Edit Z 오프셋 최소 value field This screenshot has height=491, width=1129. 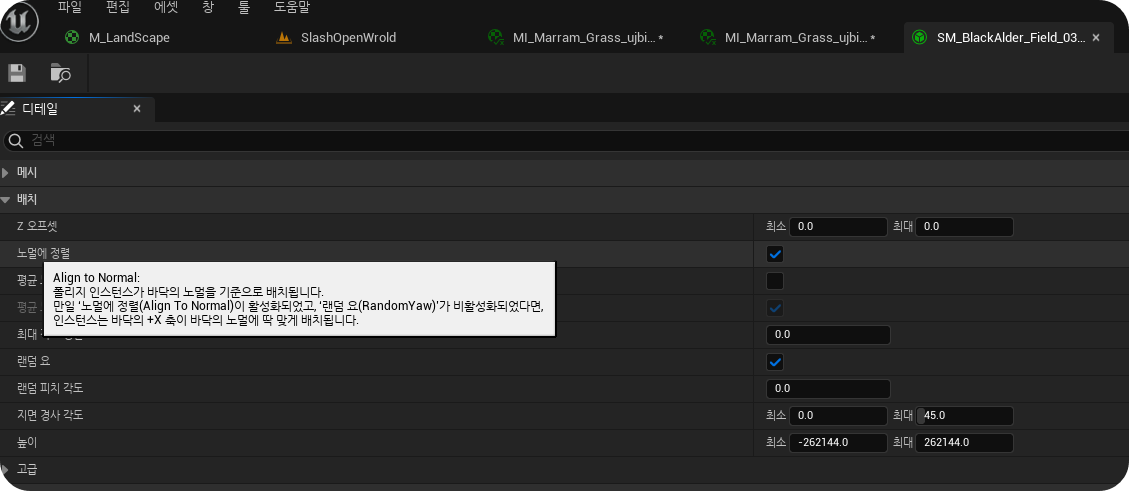coord(838,227)
